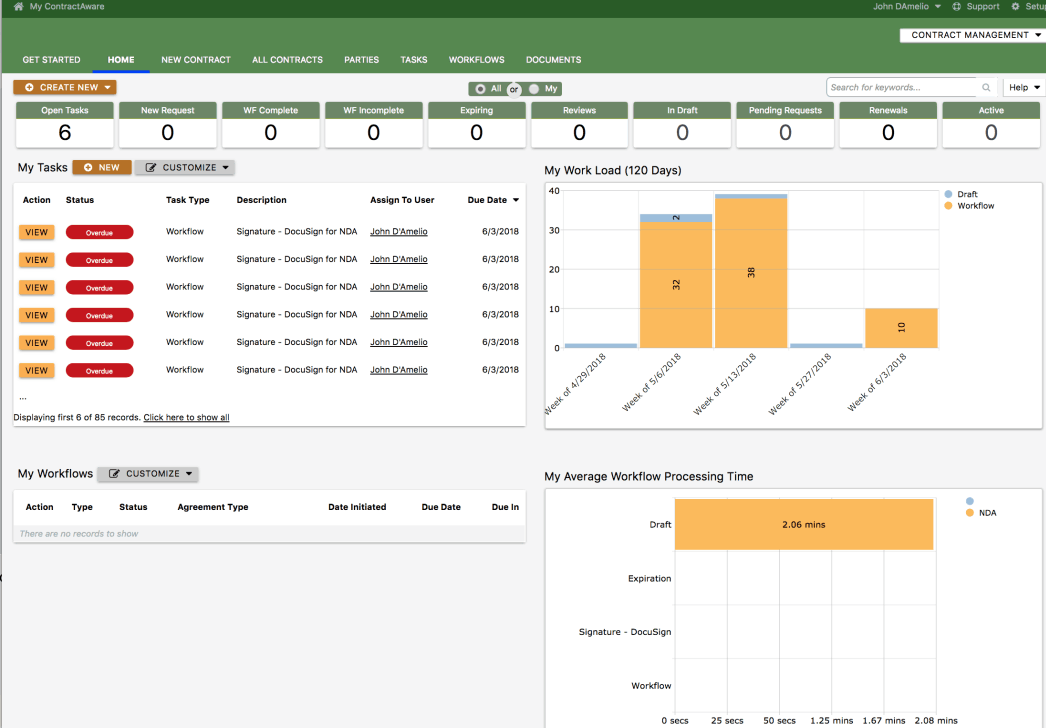Click the edit icon on My Workflows CUSTOMIZE
Viewport: 1046px width, 728px height.
[114, 474]
